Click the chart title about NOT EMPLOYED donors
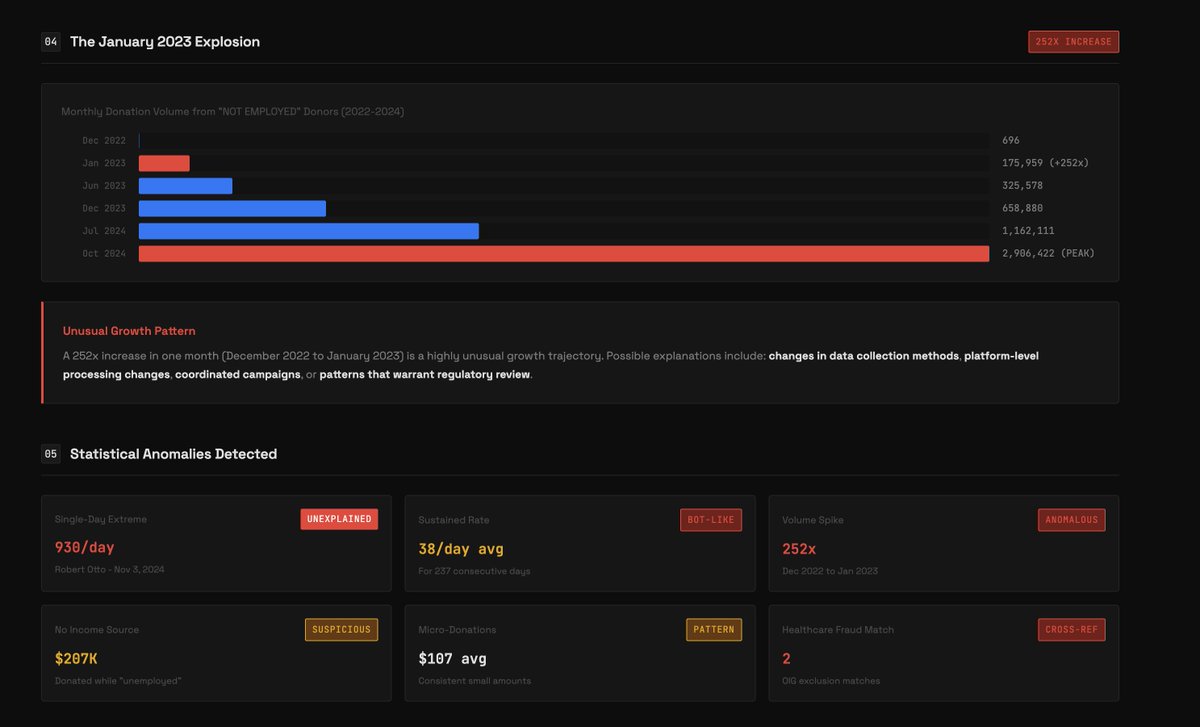The width and height of the screenshot is (1200, 727). coord(233,112)
